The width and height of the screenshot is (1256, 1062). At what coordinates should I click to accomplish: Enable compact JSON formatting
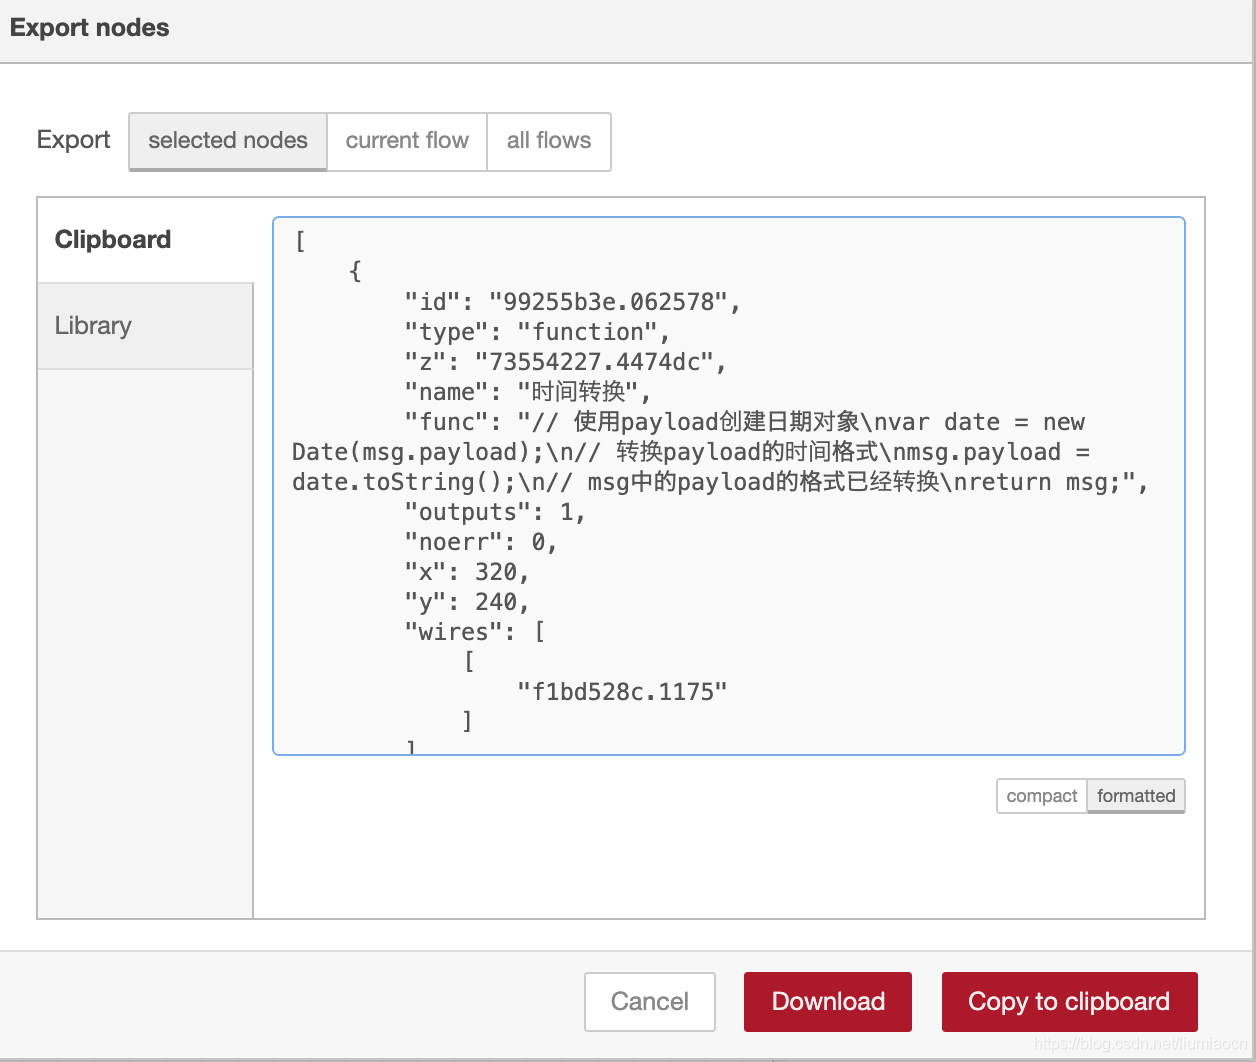[1040, 796]
